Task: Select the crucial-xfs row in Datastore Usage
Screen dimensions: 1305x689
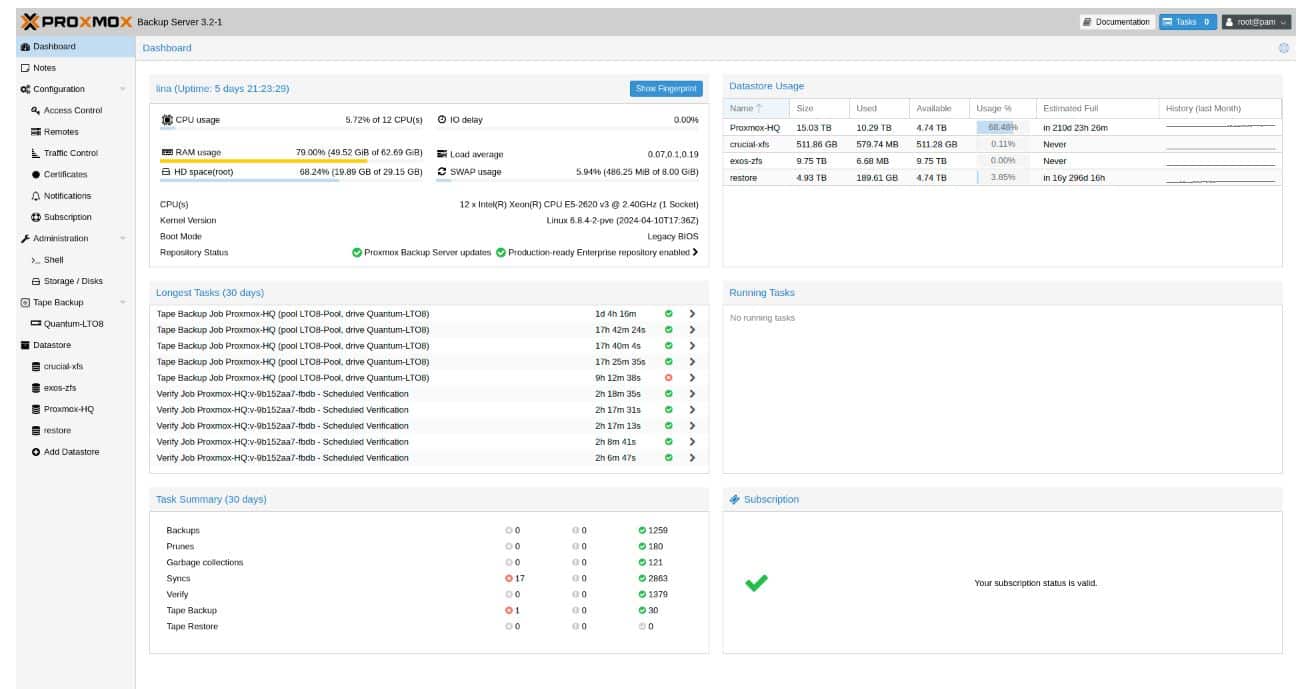Action: point(1002,144)
